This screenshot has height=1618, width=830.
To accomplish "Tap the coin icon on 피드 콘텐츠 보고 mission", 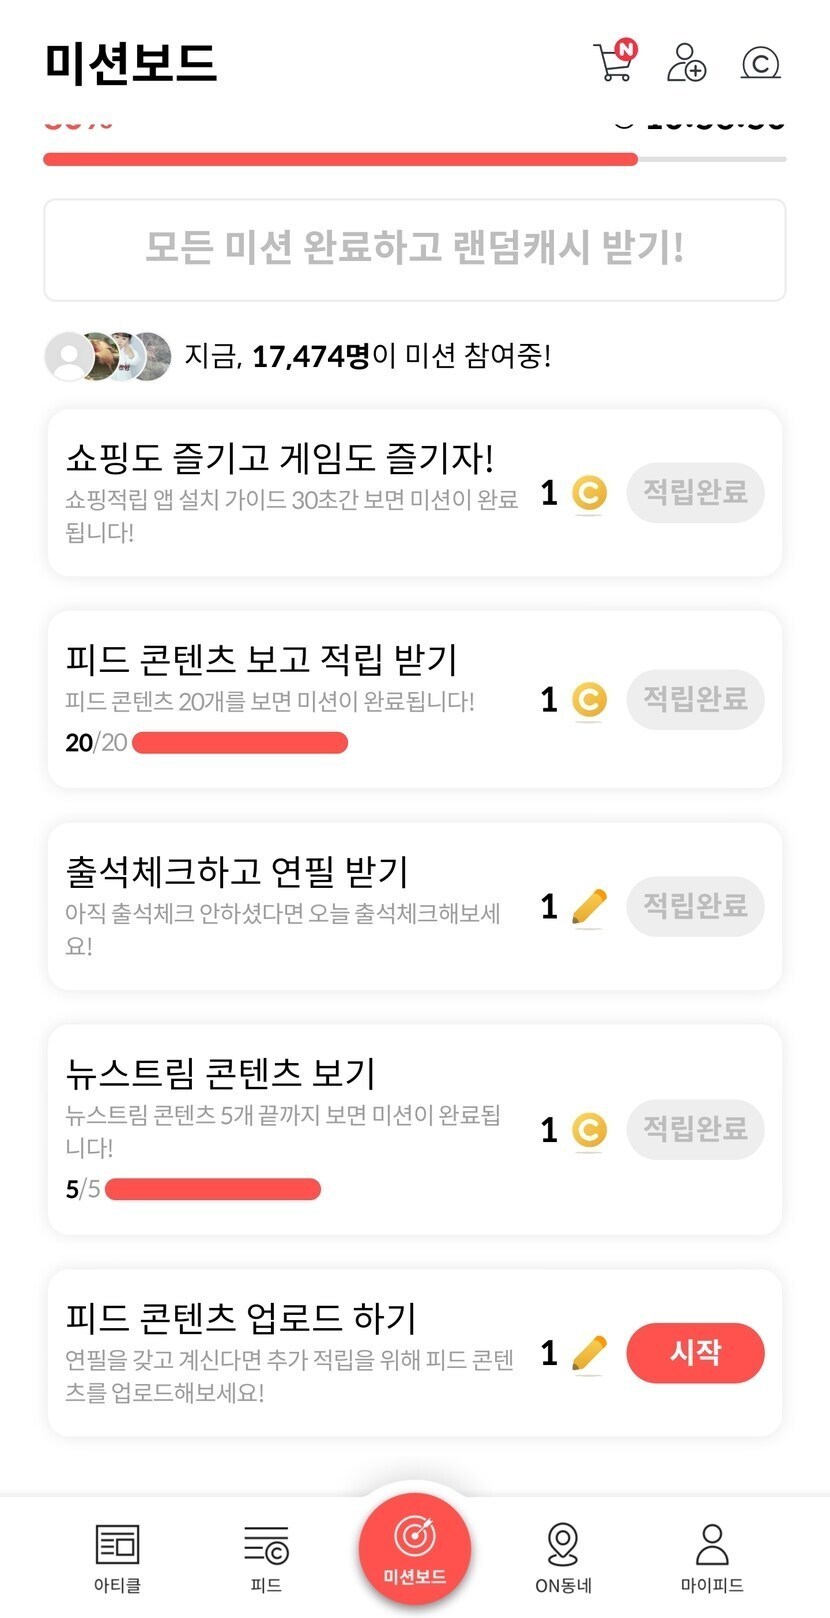I will (589, 699).
